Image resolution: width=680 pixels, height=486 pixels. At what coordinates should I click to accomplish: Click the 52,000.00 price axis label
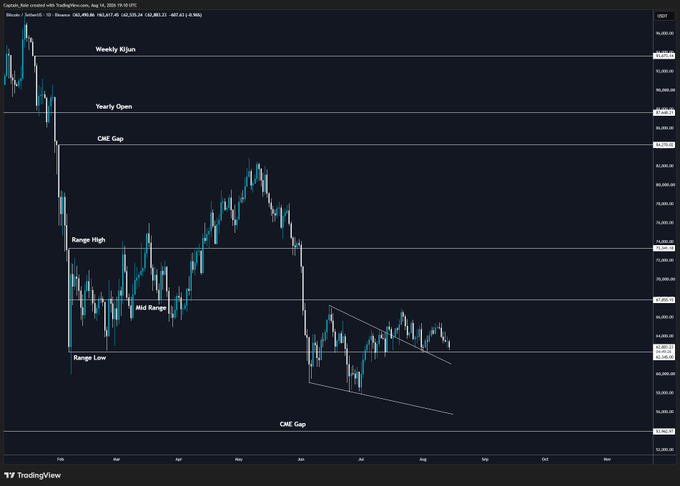(x=665, y=450)
